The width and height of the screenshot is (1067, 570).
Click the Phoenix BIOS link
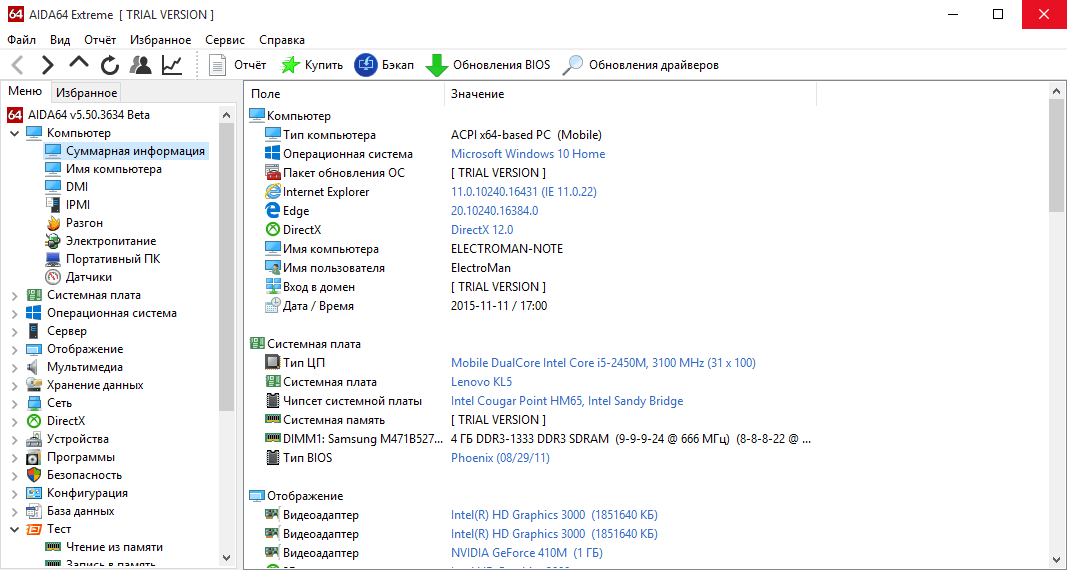500,458
